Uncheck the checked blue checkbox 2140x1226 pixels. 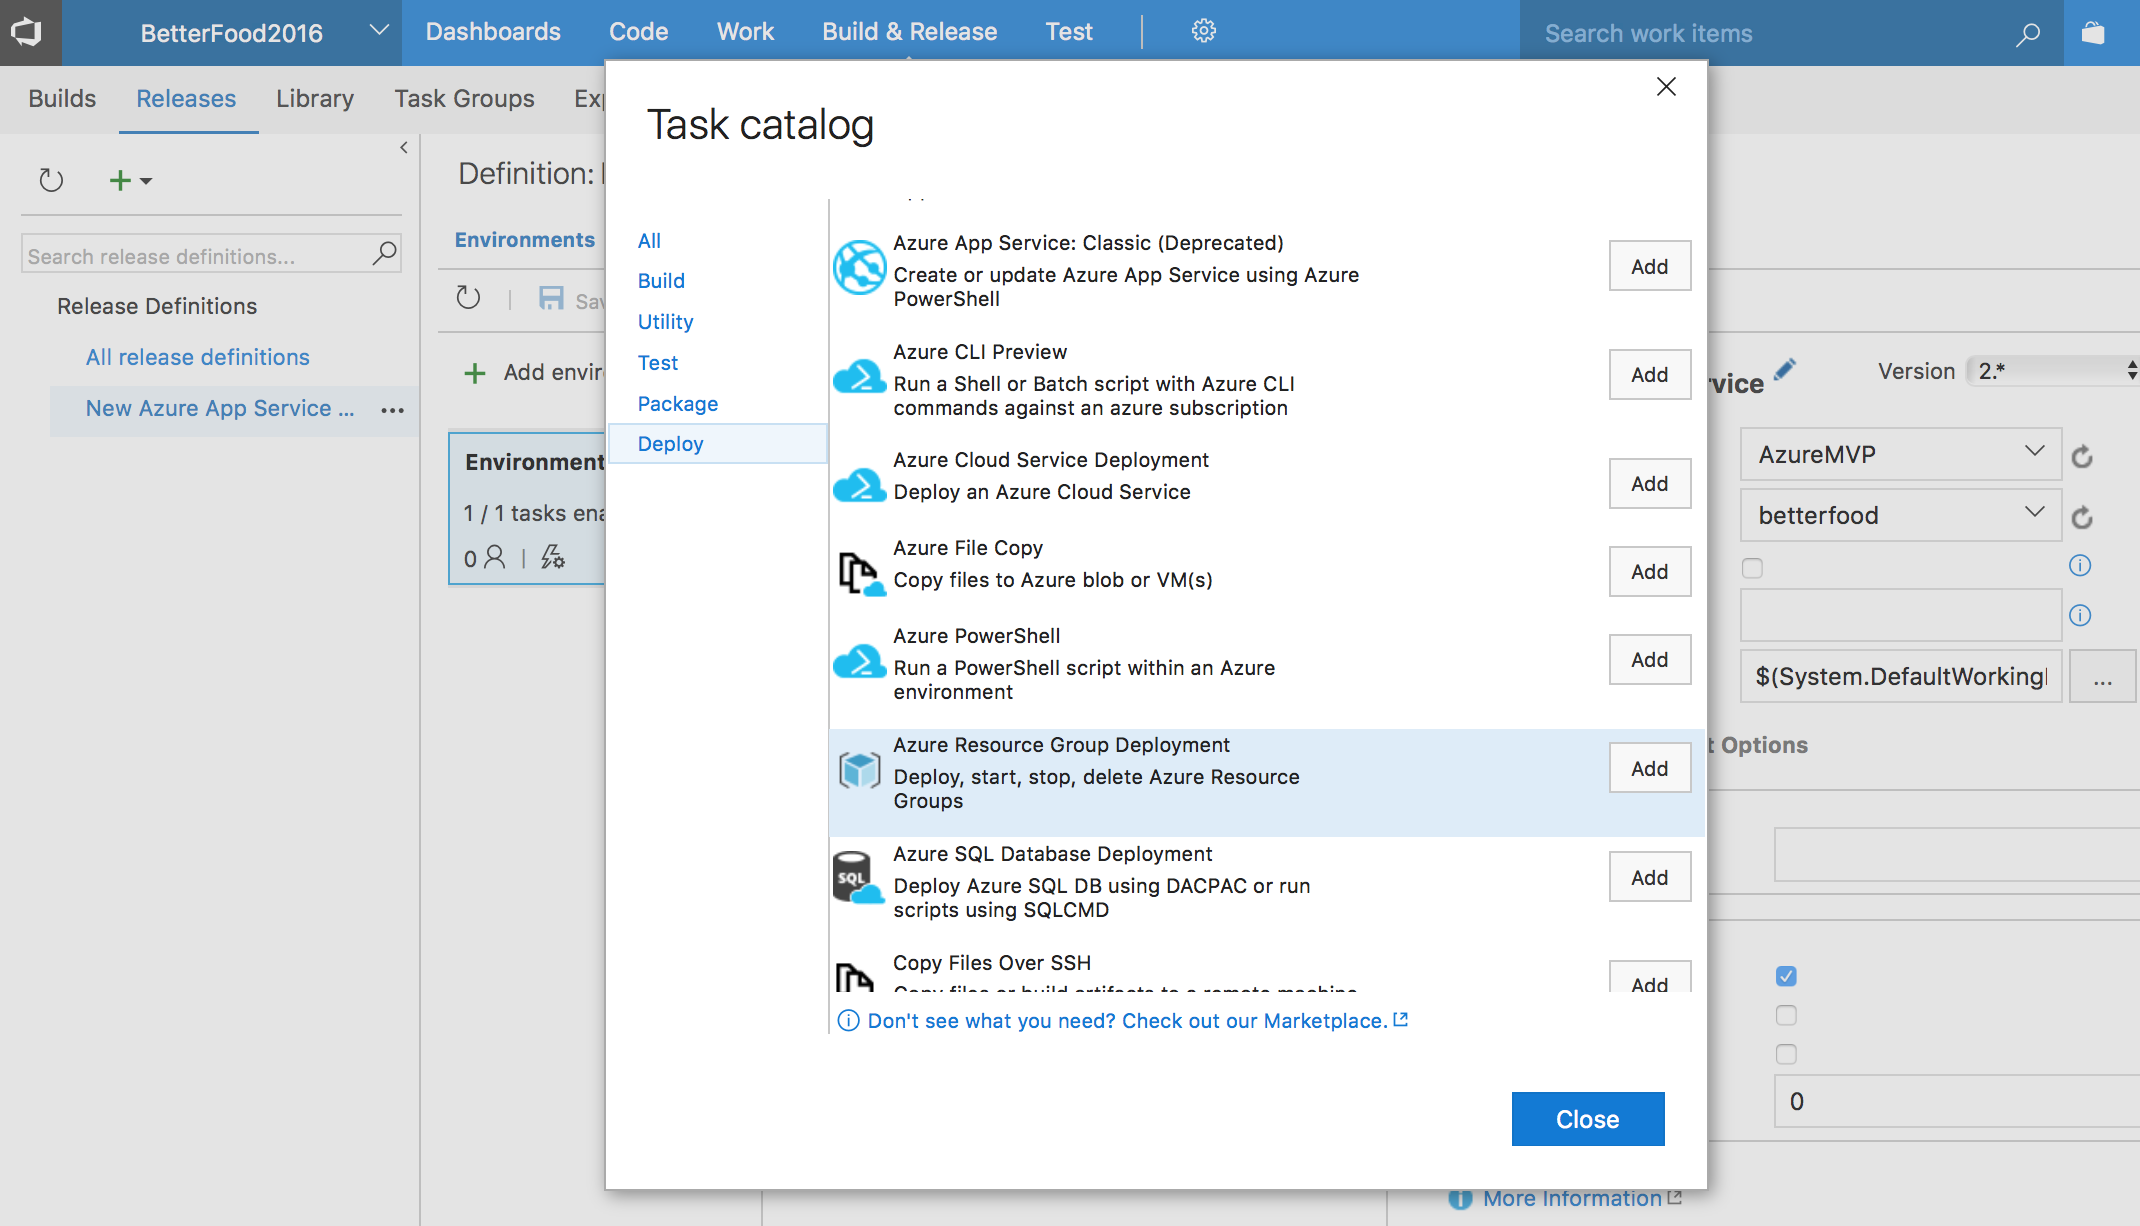point(1786,976)
